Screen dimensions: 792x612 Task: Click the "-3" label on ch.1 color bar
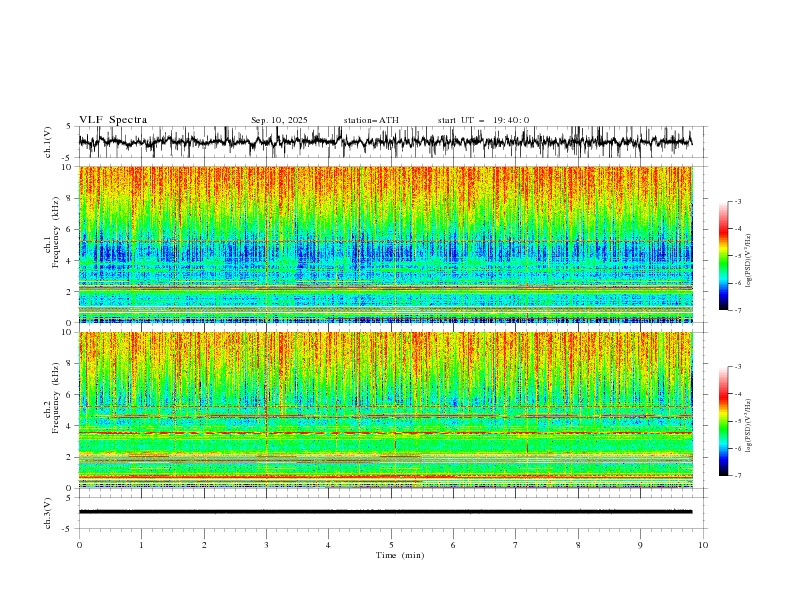point(737,201)
